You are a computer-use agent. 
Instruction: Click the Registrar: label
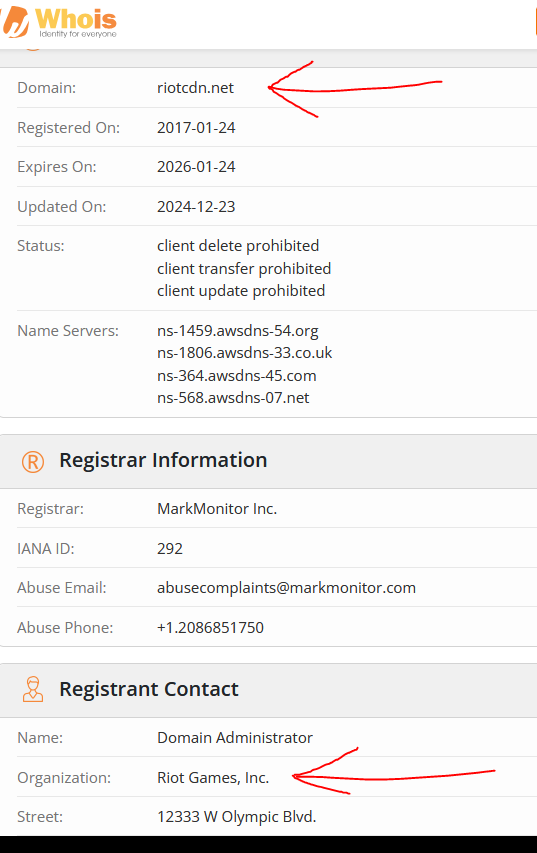51,509
